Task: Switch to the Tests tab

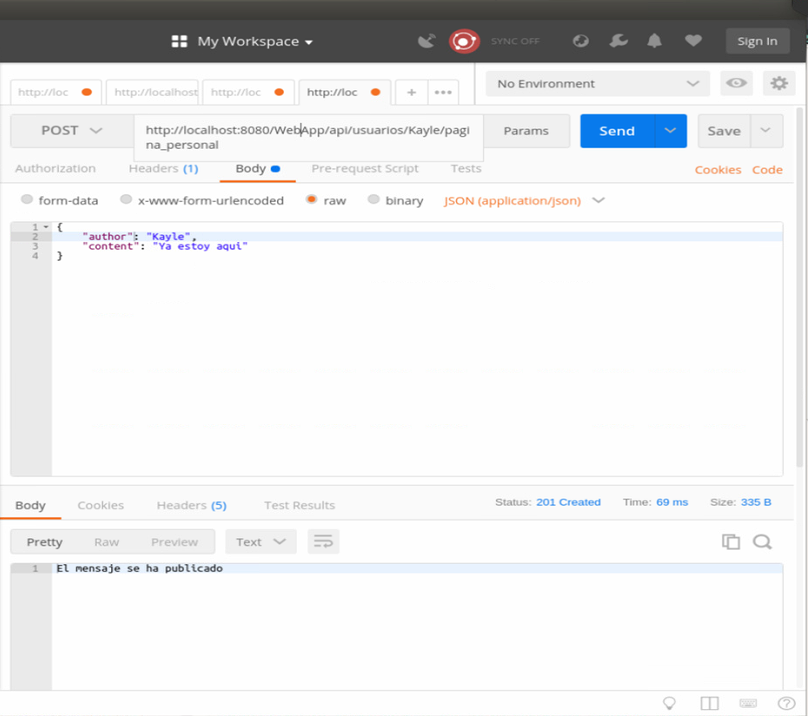Action: point(466,169)
